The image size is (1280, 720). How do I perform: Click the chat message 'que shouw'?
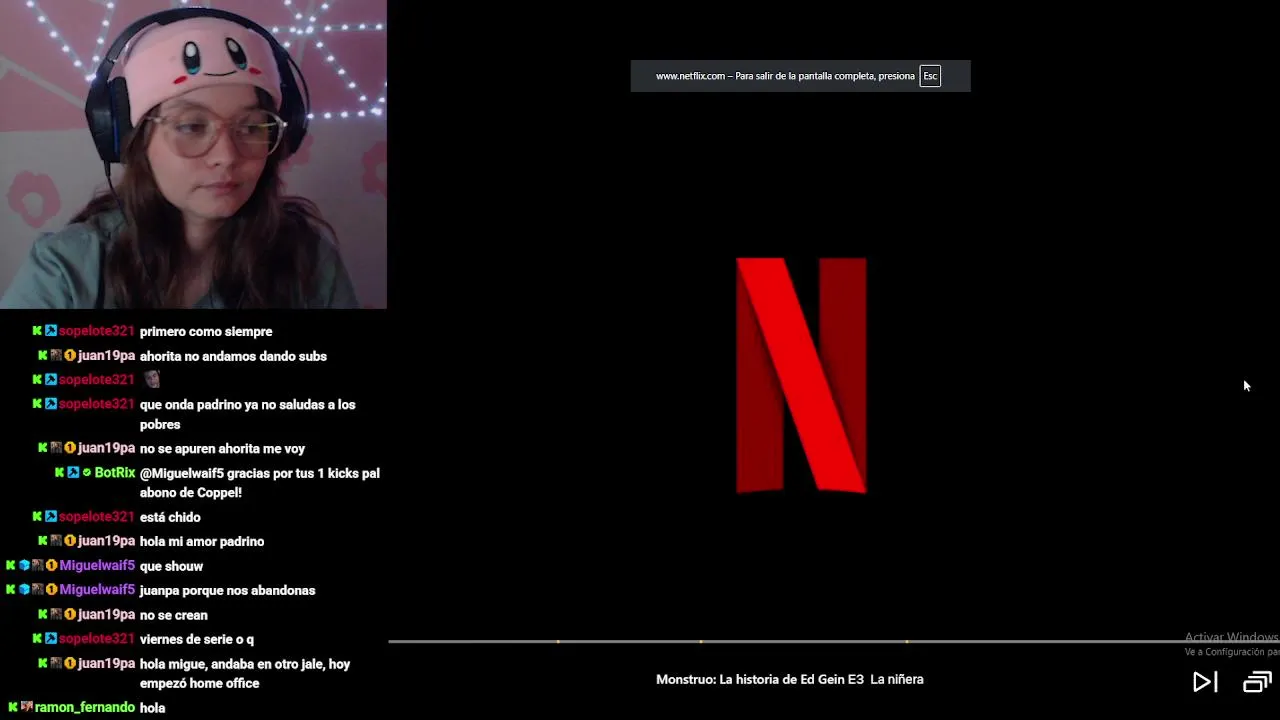171,566
